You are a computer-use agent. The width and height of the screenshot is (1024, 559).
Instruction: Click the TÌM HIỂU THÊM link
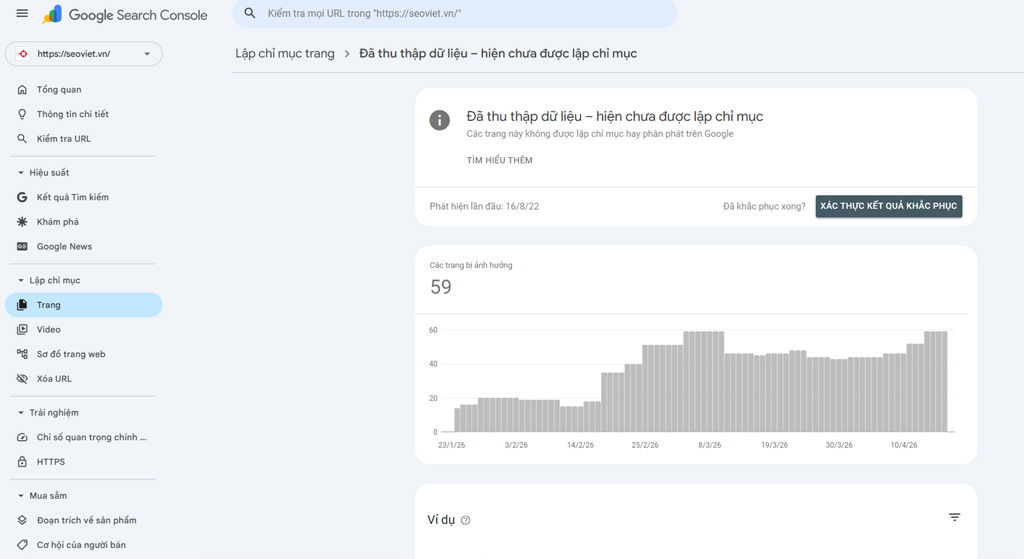(499, 161)
